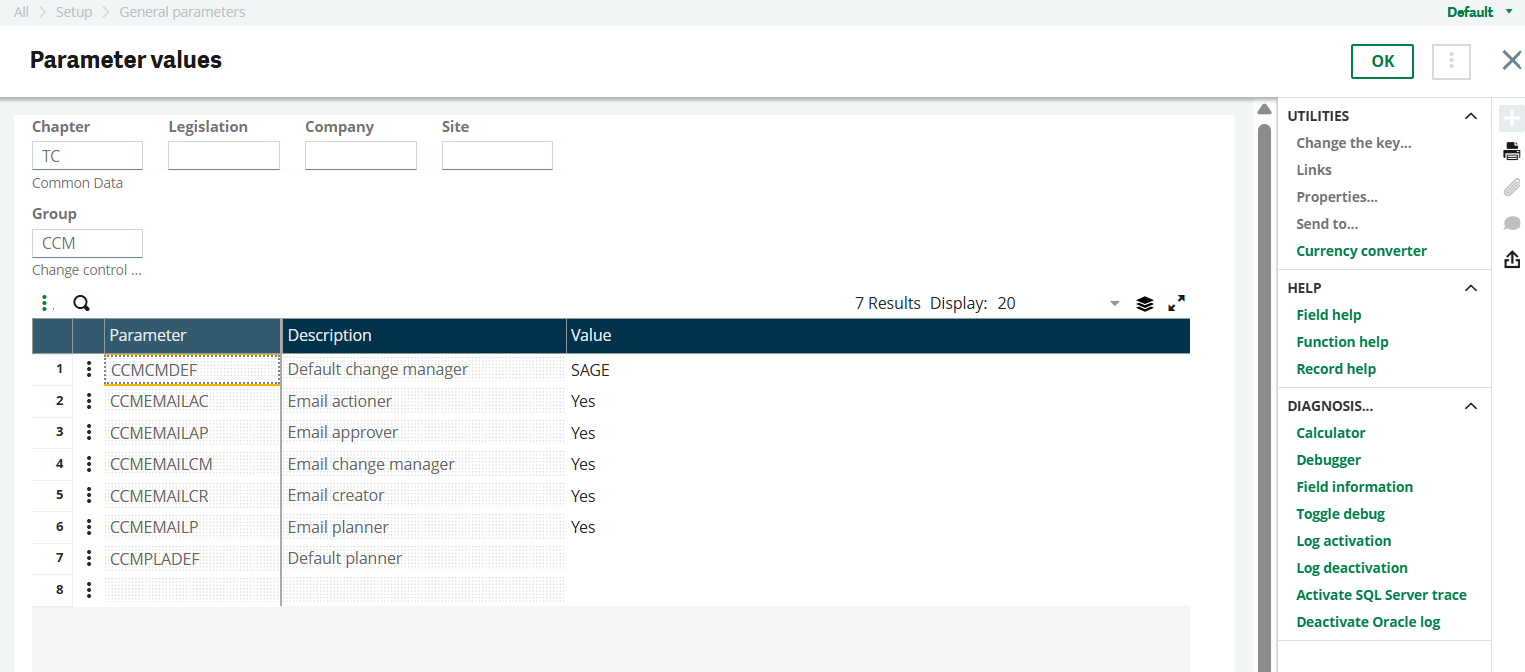Open the grid's green three-dot options menu

pyautogui.click(x=44, y=303)
